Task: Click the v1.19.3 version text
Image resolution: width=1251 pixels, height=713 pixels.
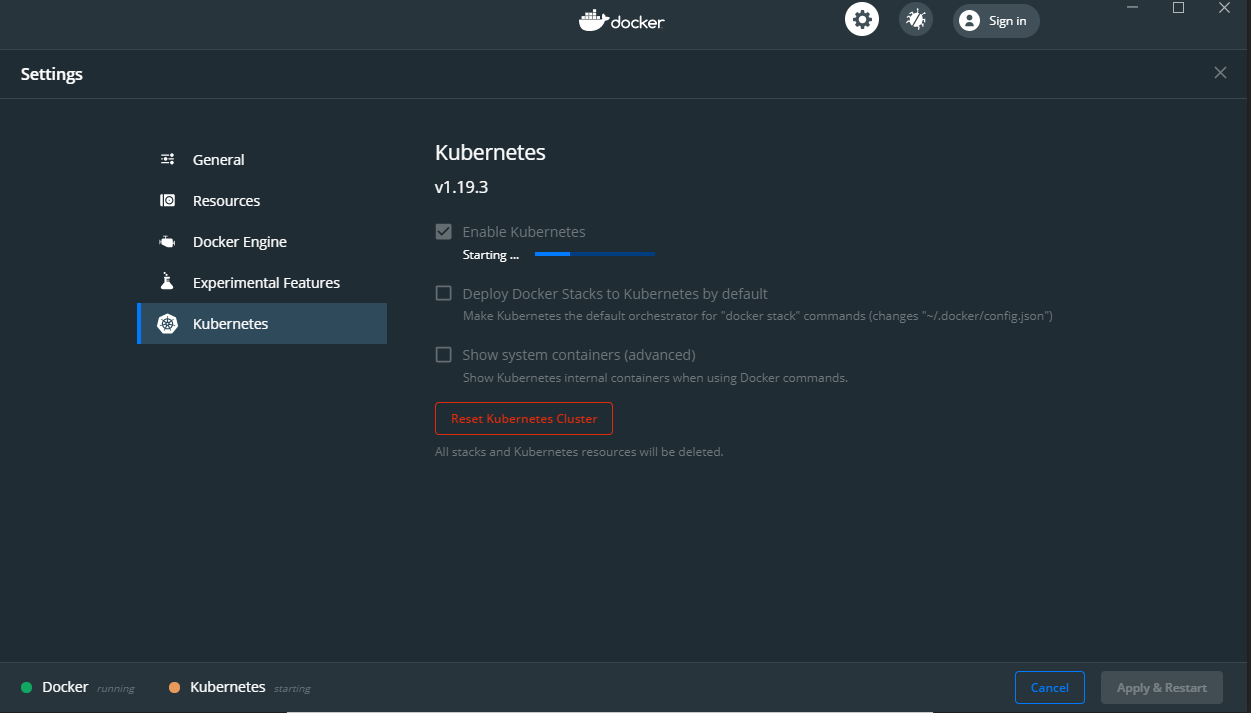Action: click(461, 187)
